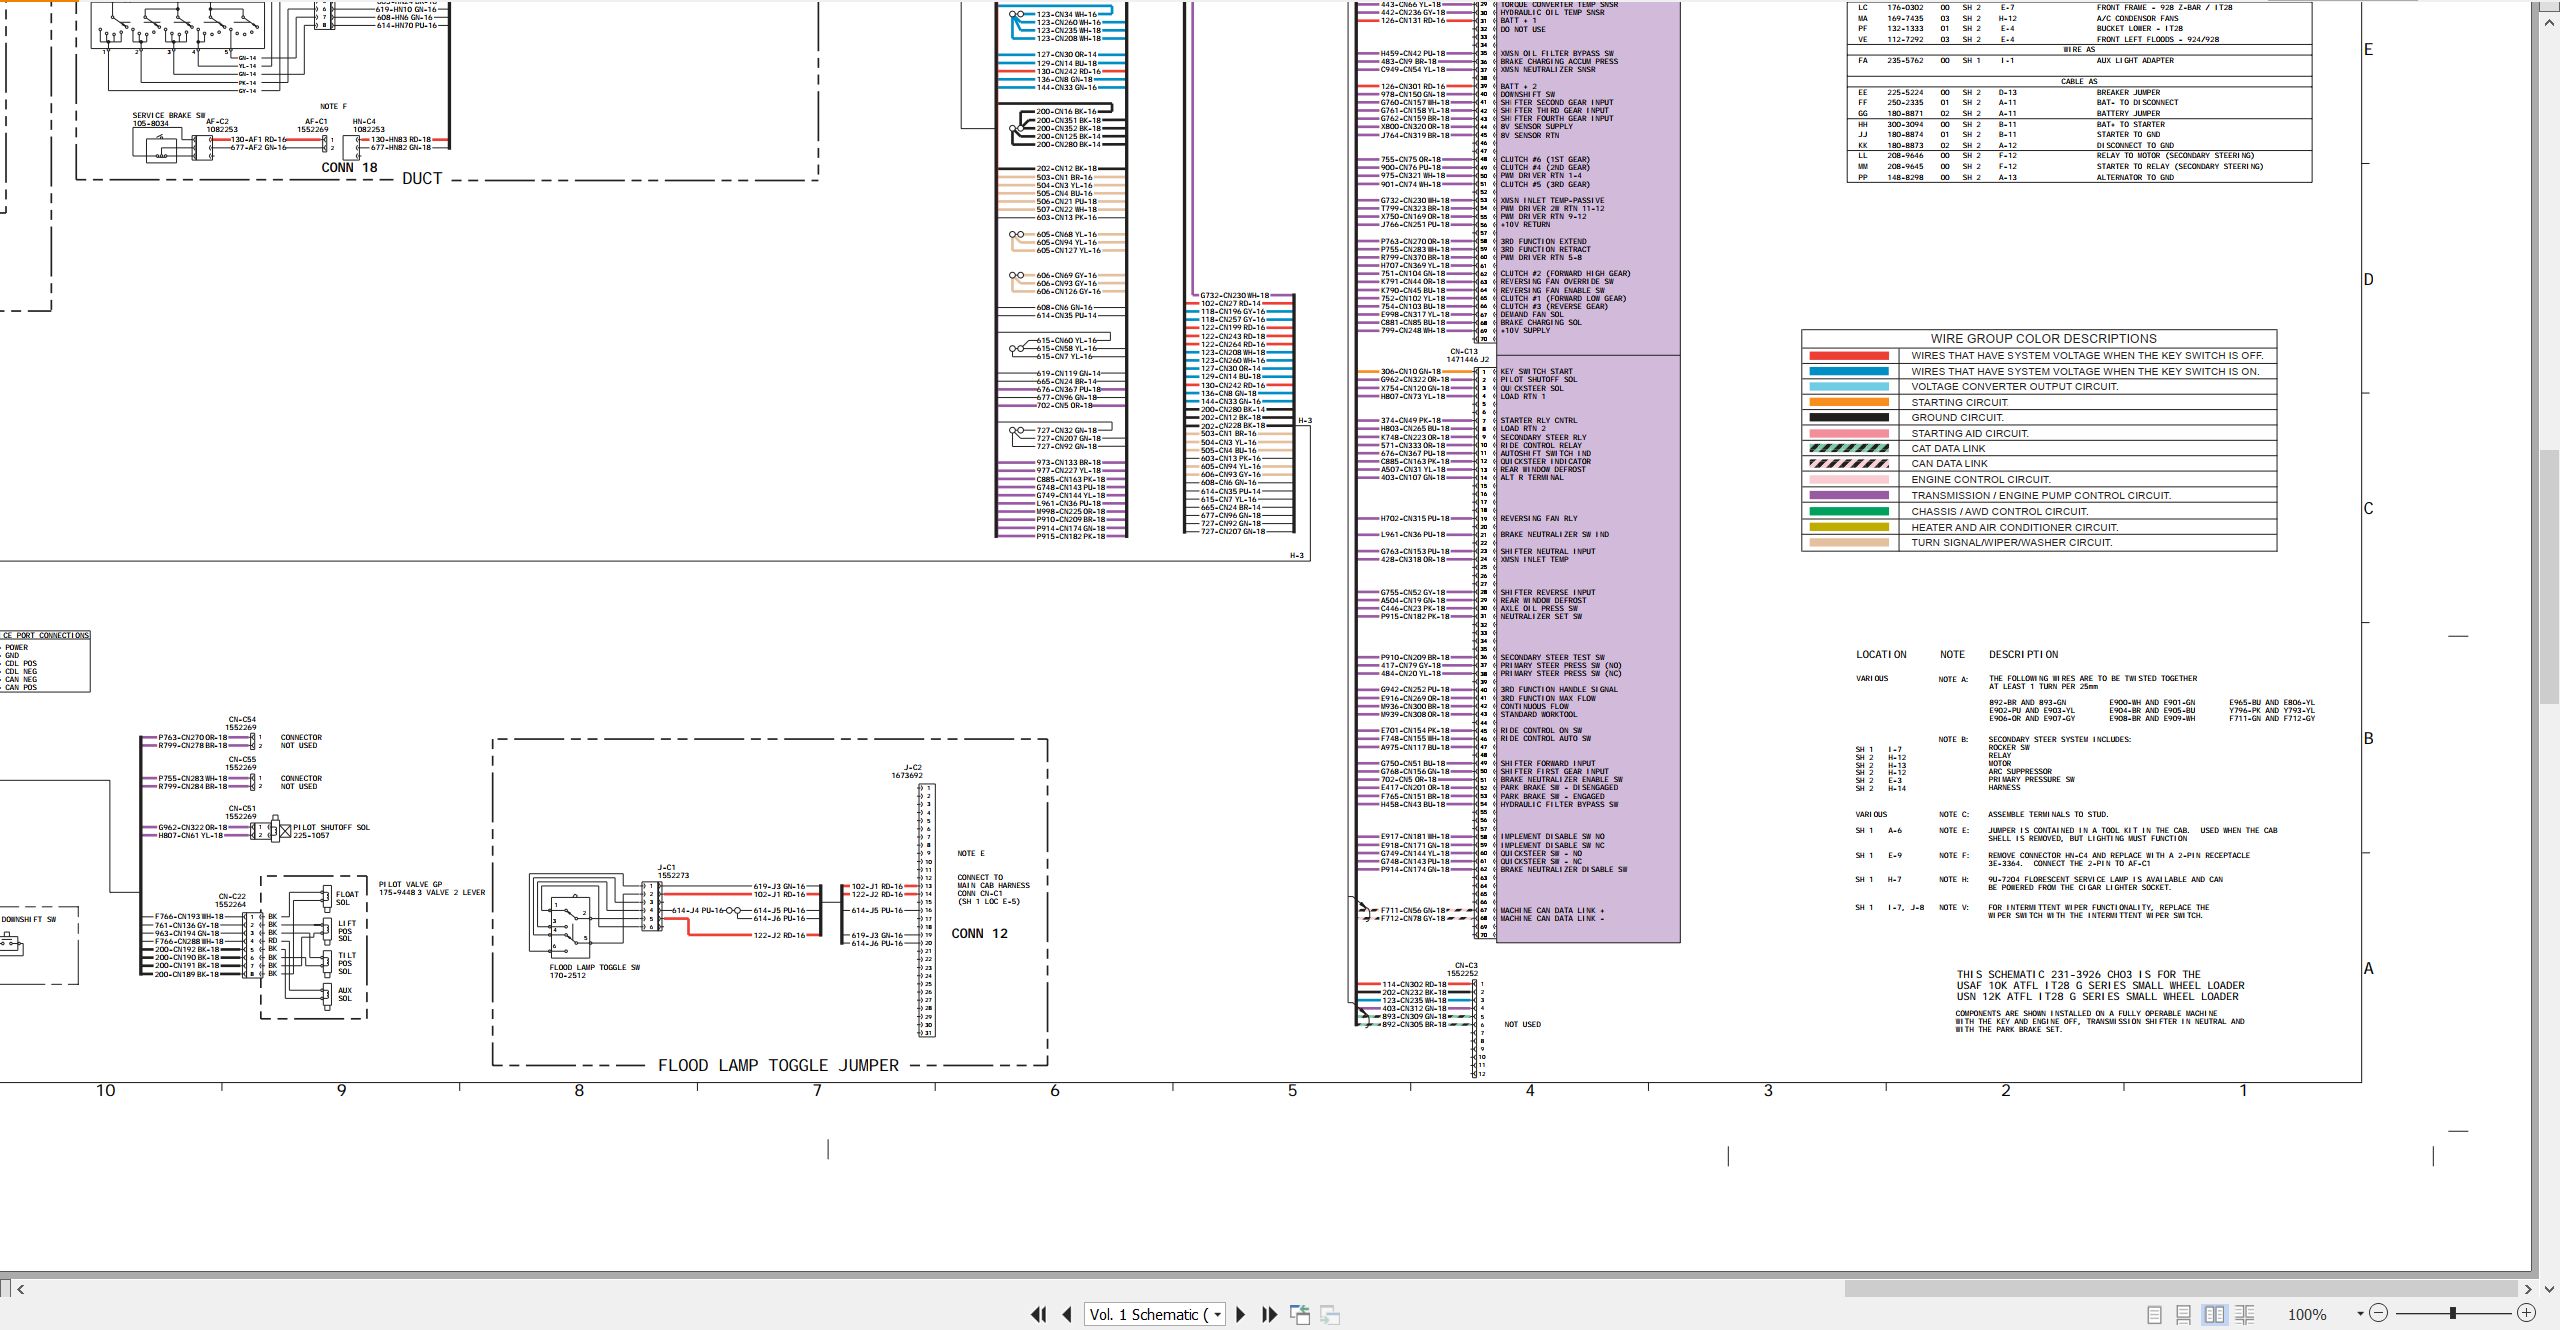Click the HYDRAULIC FILTER BYPASS SW pin label

click(x=1559, y=804)
